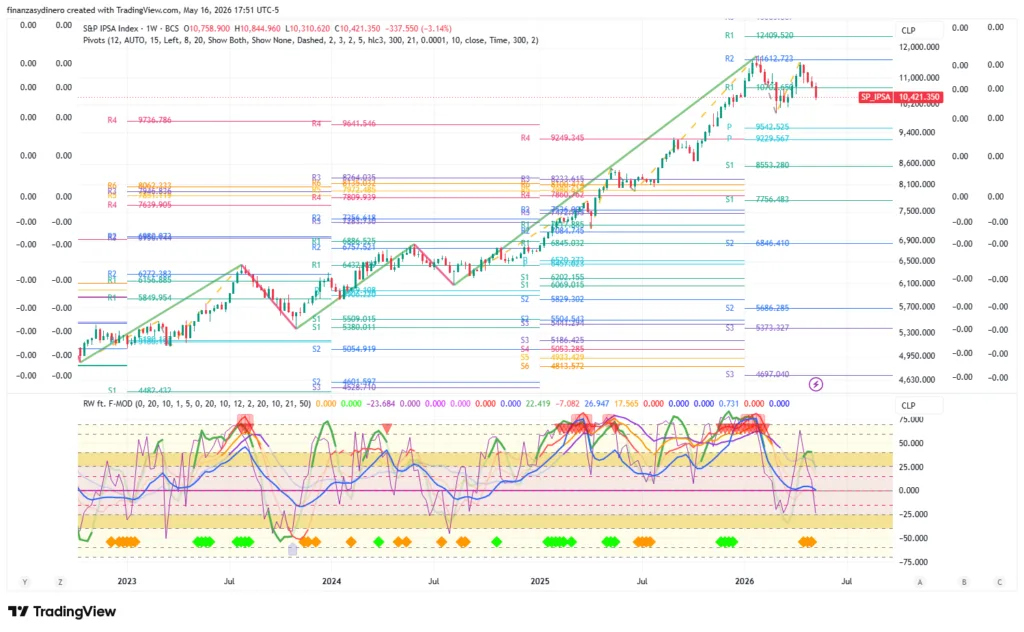Viewport: 1024px width, 632px height.
Task: Click the A scale button
Action: pos(920,582)
